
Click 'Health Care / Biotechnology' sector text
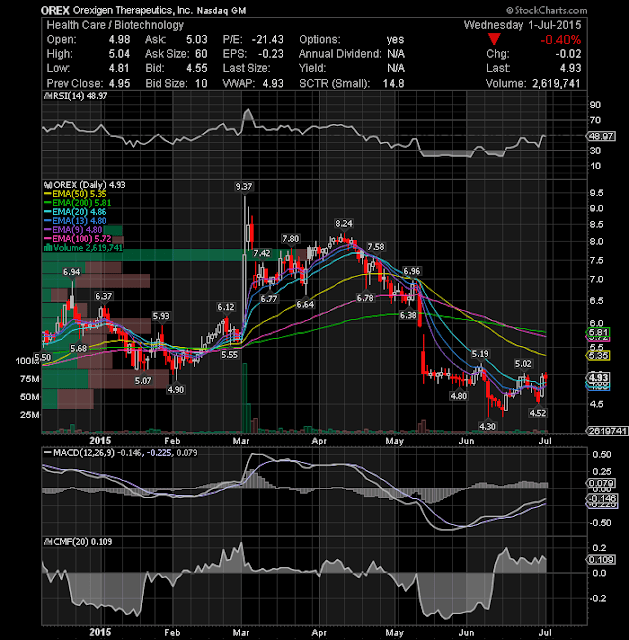point(115,25)
